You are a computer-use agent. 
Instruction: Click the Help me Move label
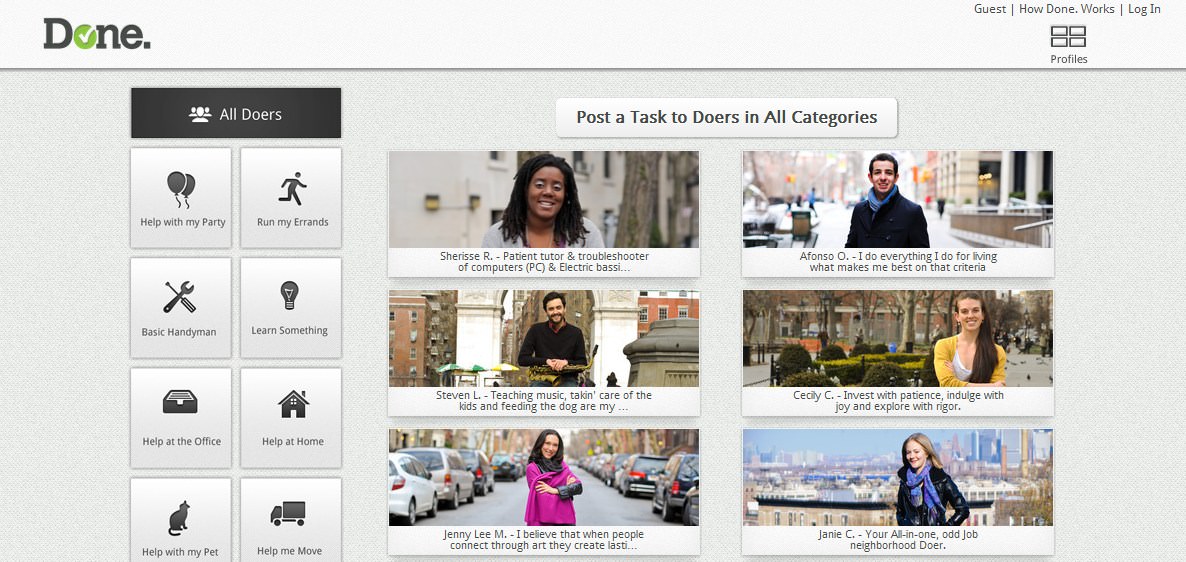click(x=289, y=551)
